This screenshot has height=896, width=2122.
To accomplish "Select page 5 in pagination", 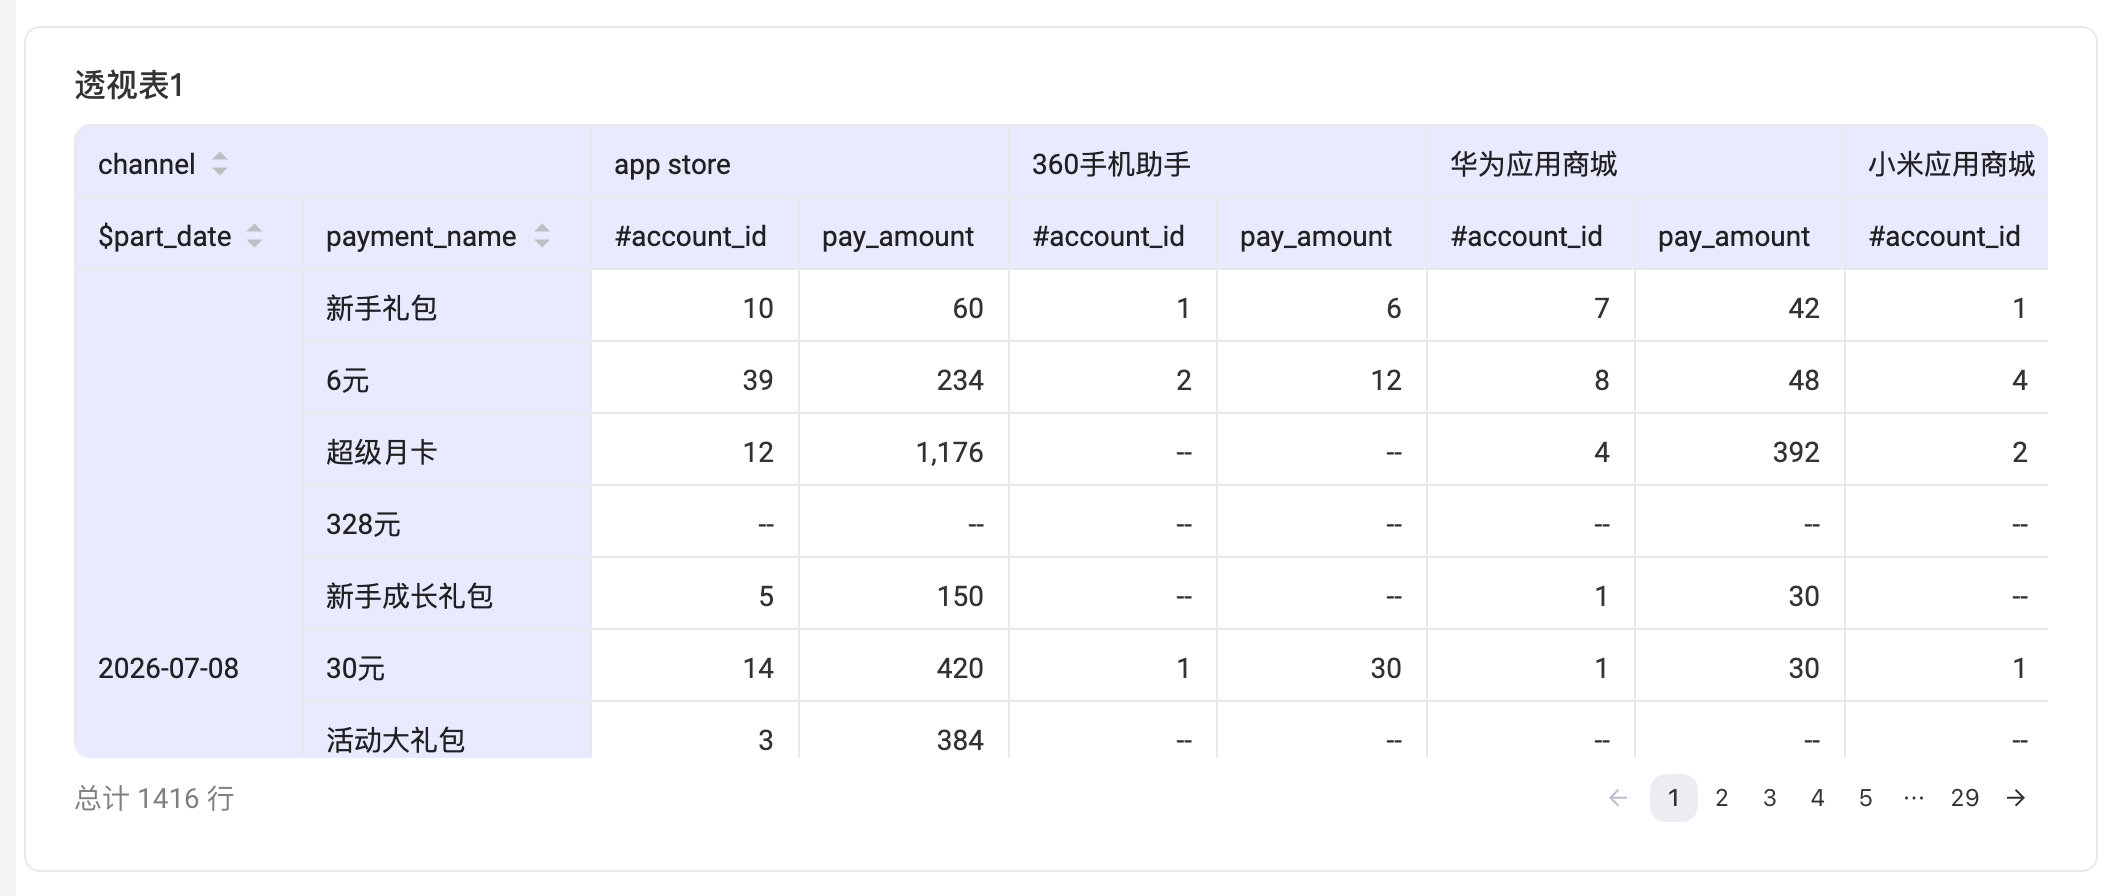I will [x=1866, y=798].
